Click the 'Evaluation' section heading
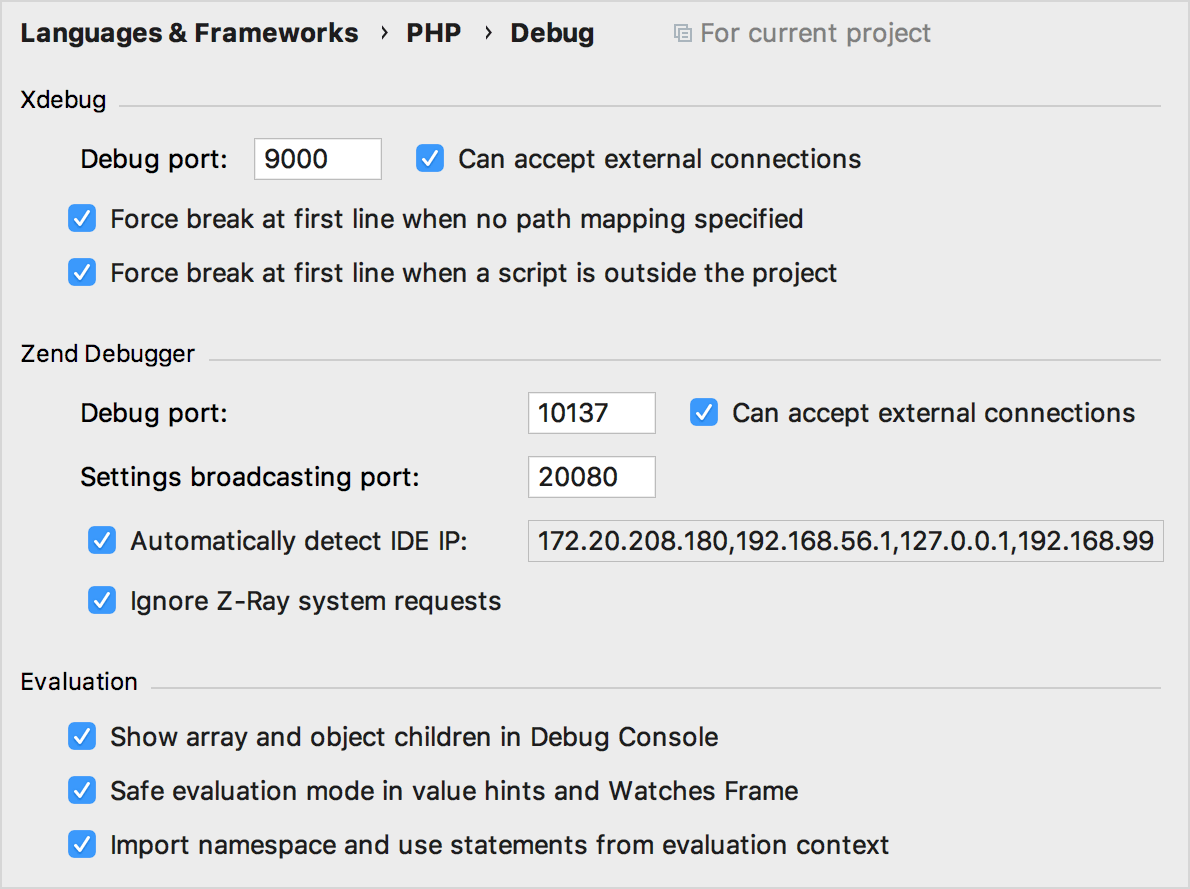The height and width of the screenshot is (889, 1190). tap(79, 682)
